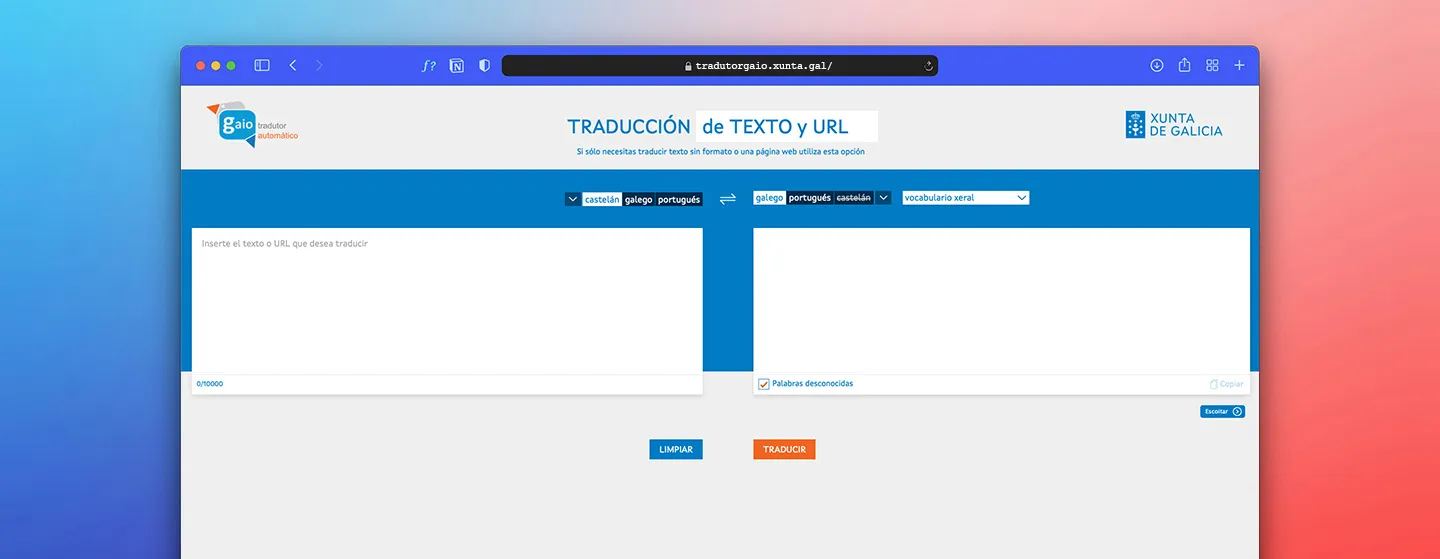
Task: Click the gaio tradutor automático logo
Action: pos(252,125)
